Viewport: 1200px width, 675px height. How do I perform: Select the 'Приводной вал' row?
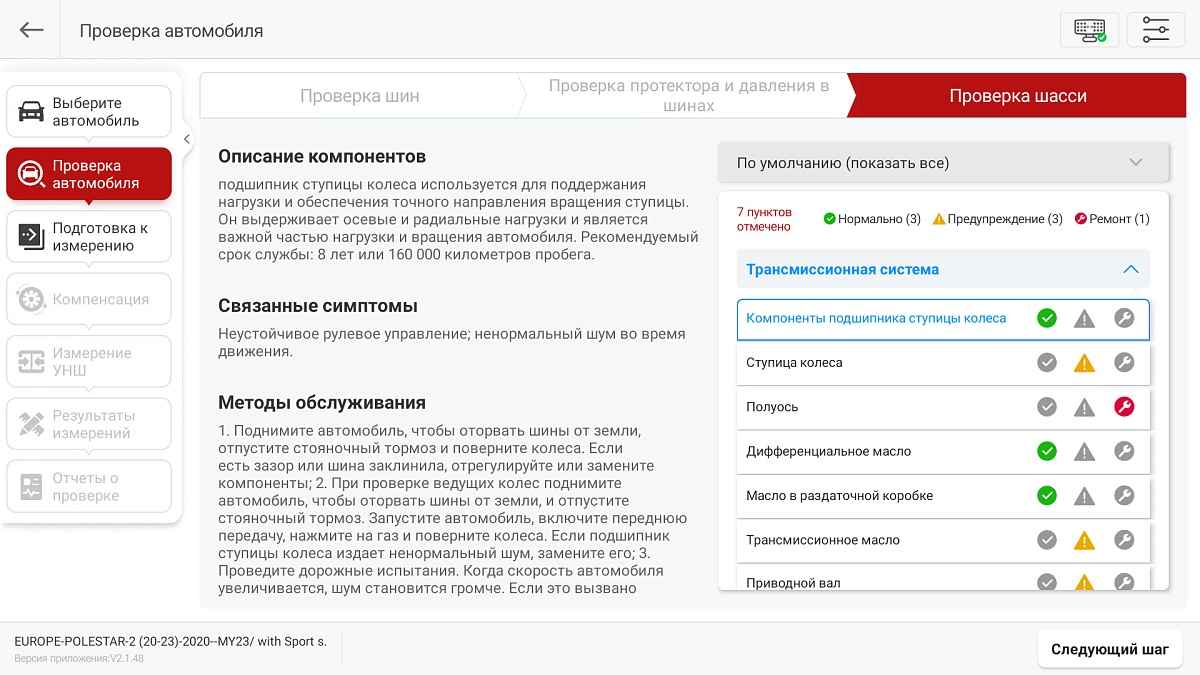coord(943,577)
